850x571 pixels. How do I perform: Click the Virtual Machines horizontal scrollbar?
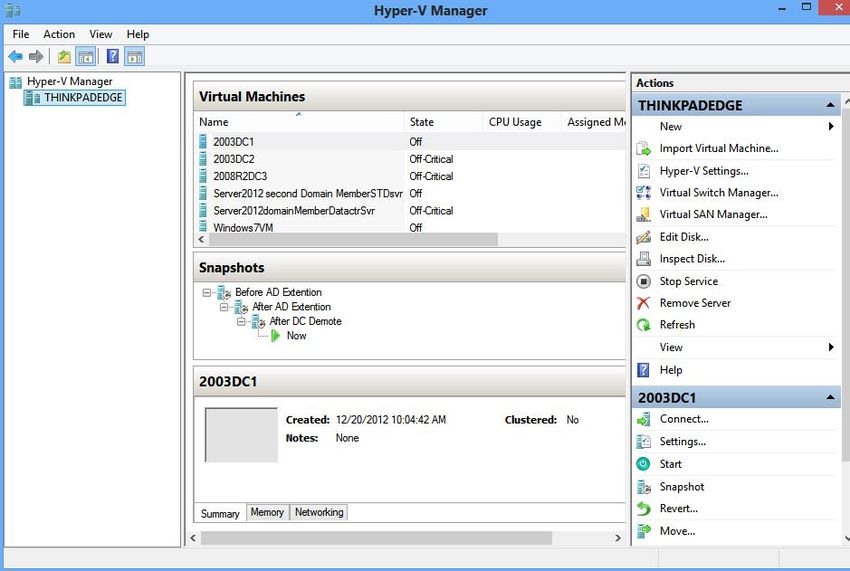353,239
